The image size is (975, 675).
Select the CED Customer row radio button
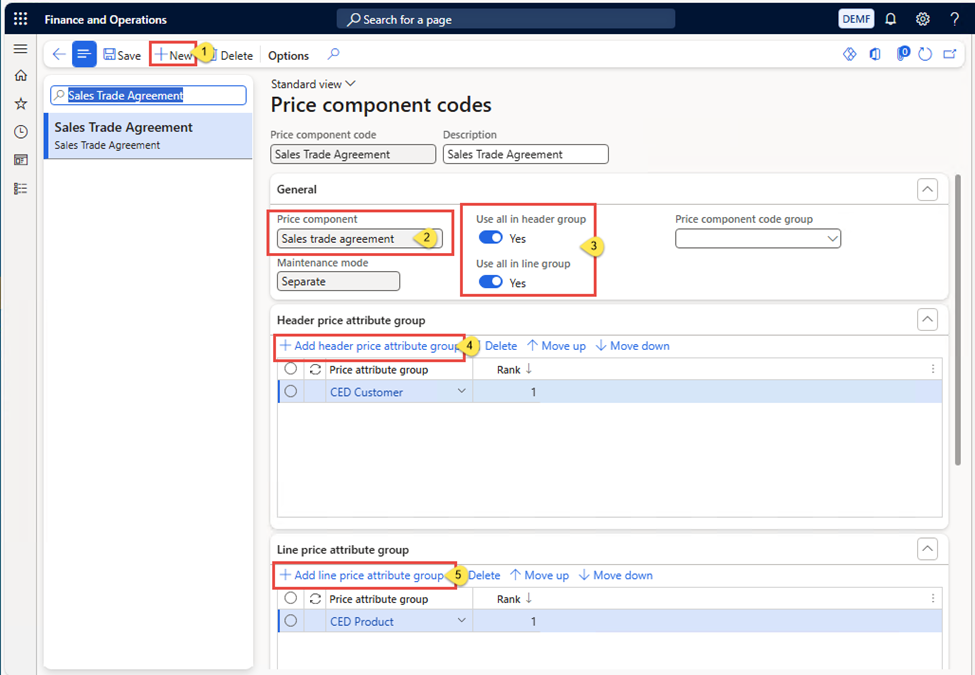[x=290, y=392]
